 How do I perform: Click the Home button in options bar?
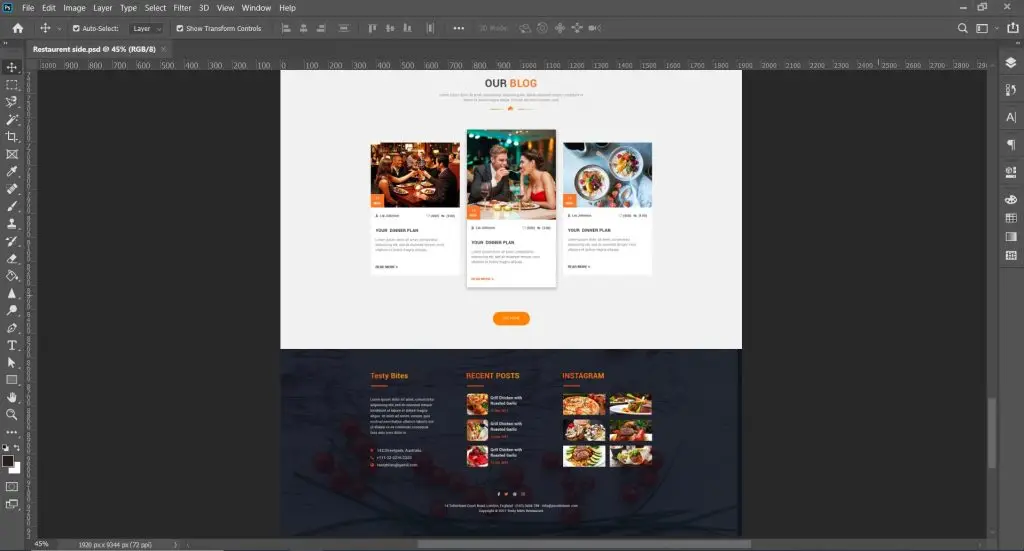(x=17, y=28)
